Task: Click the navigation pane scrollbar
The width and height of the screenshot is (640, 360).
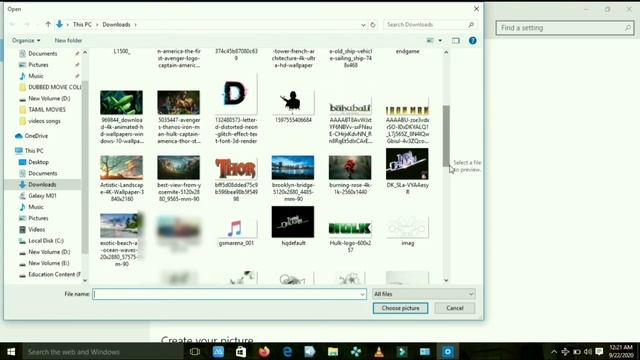Action: [x=85, y=167]
